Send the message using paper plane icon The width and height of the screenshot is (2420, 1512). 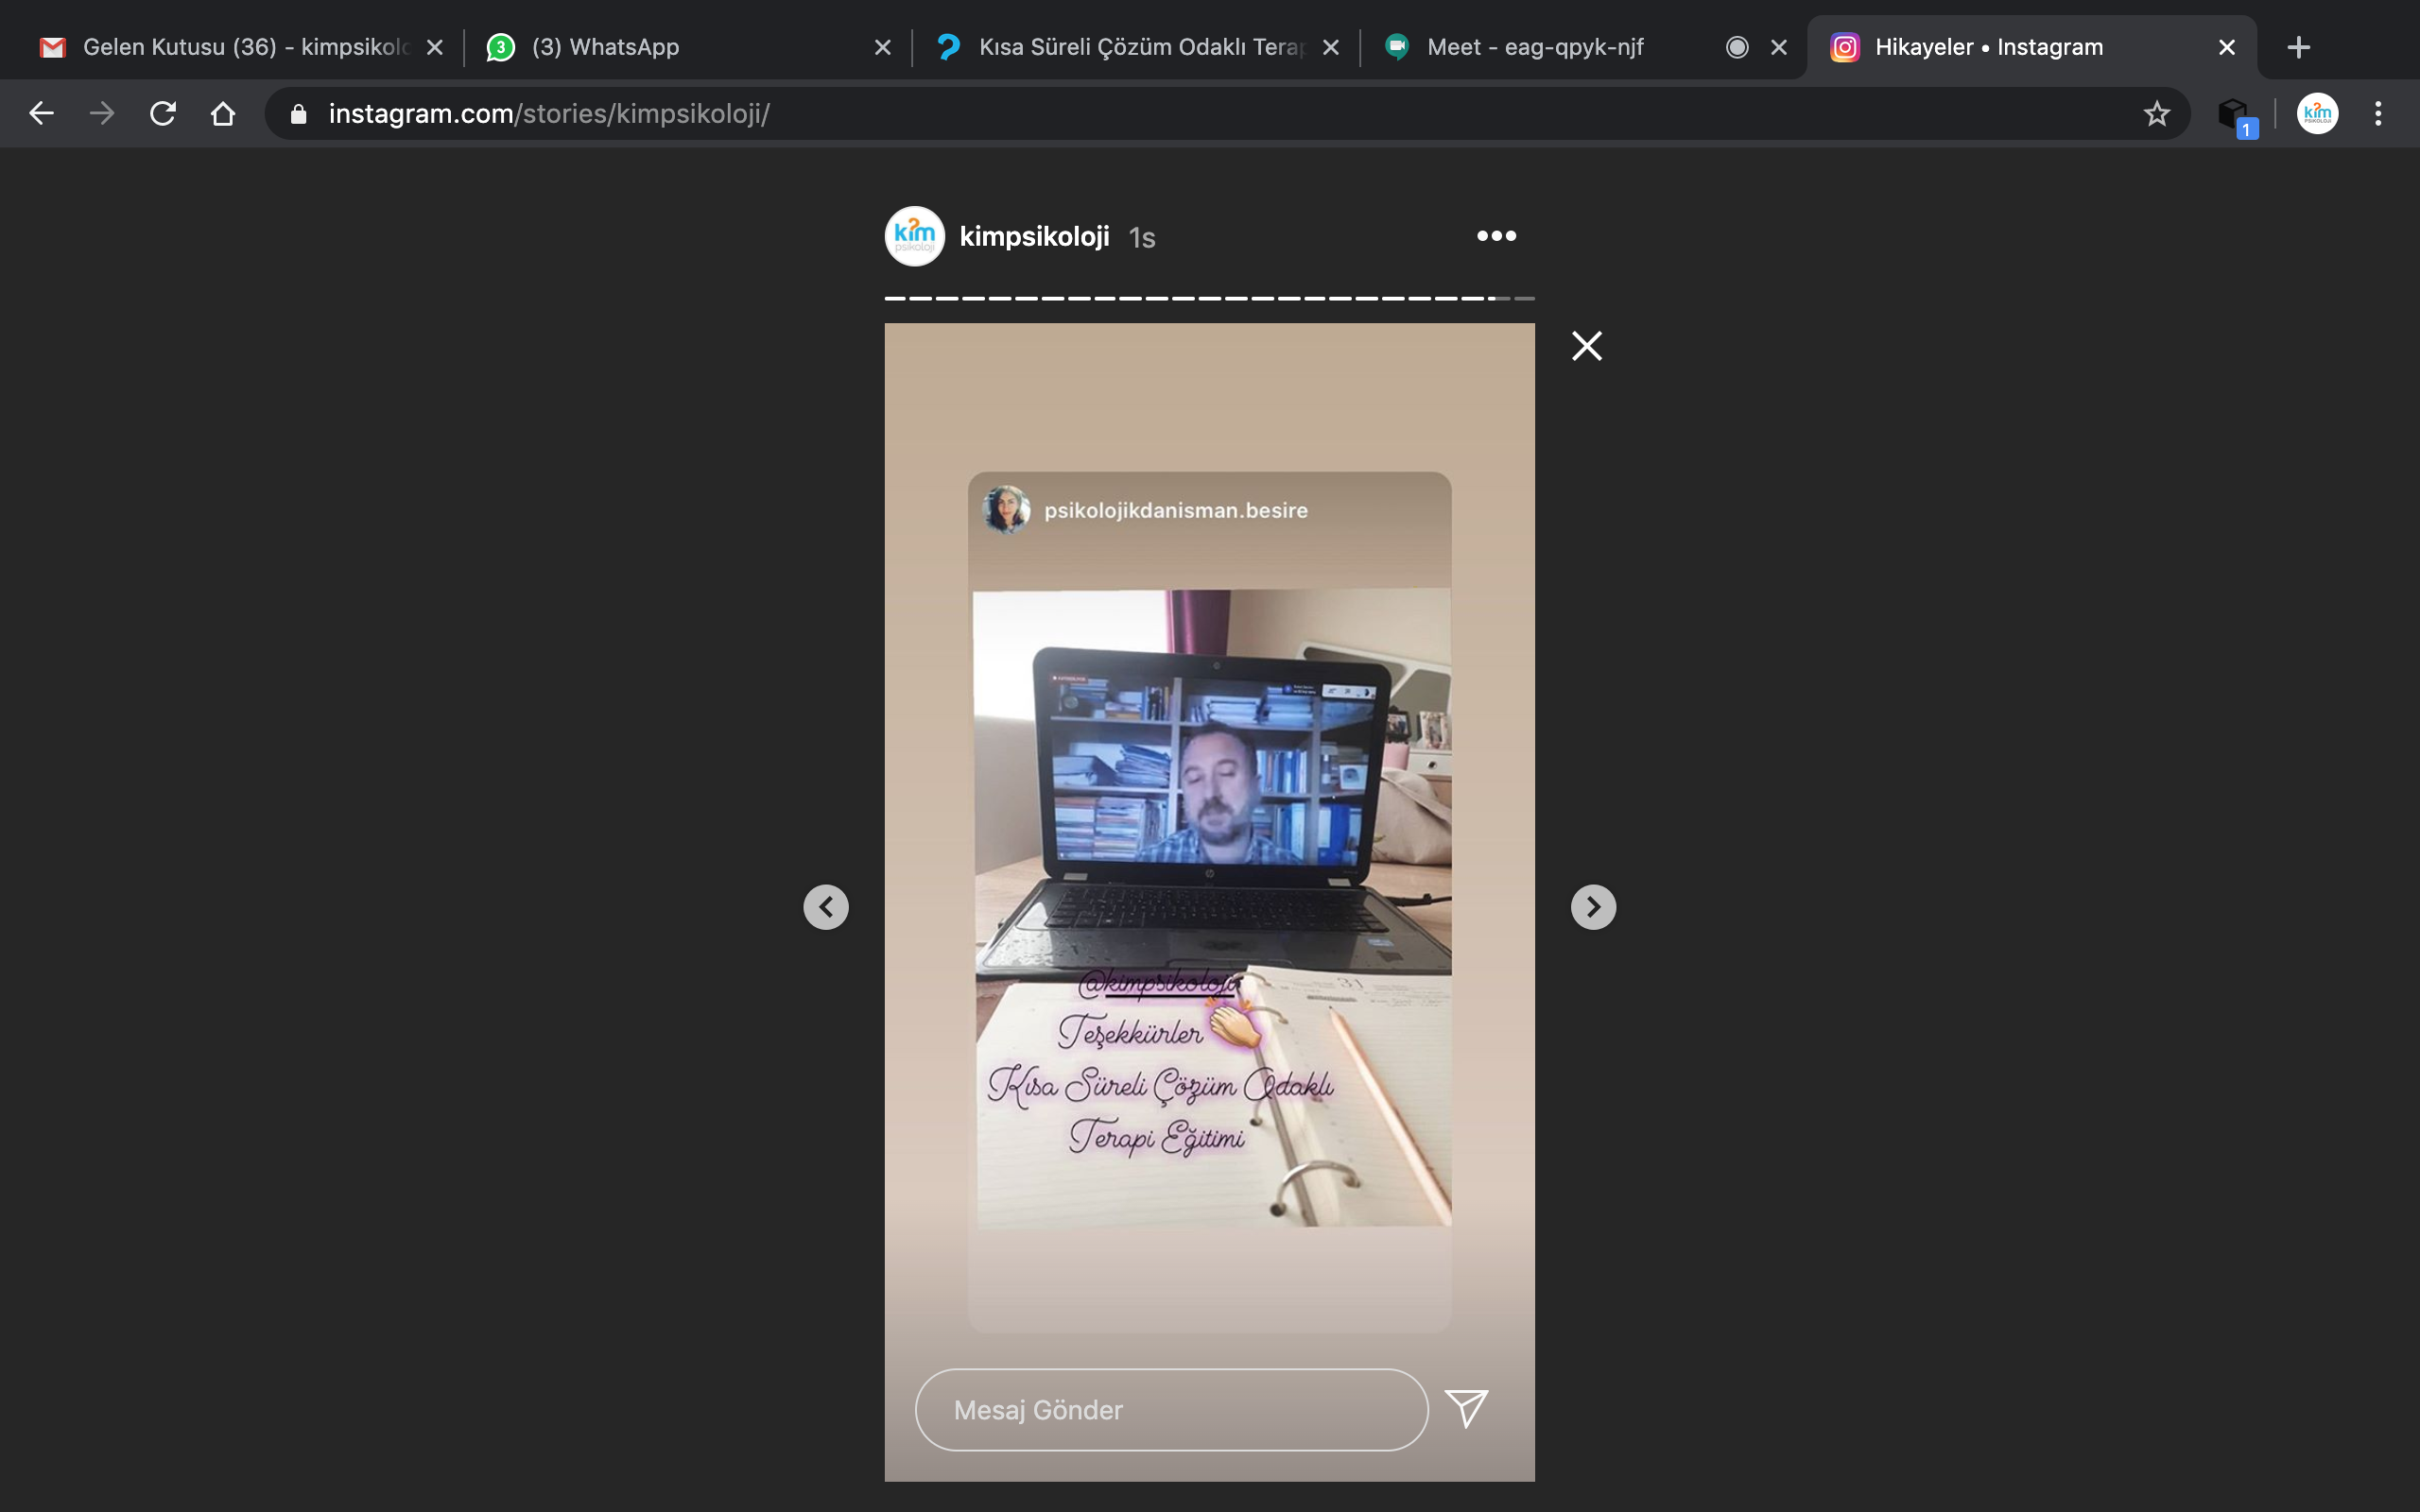[x=1466, y=1408]
